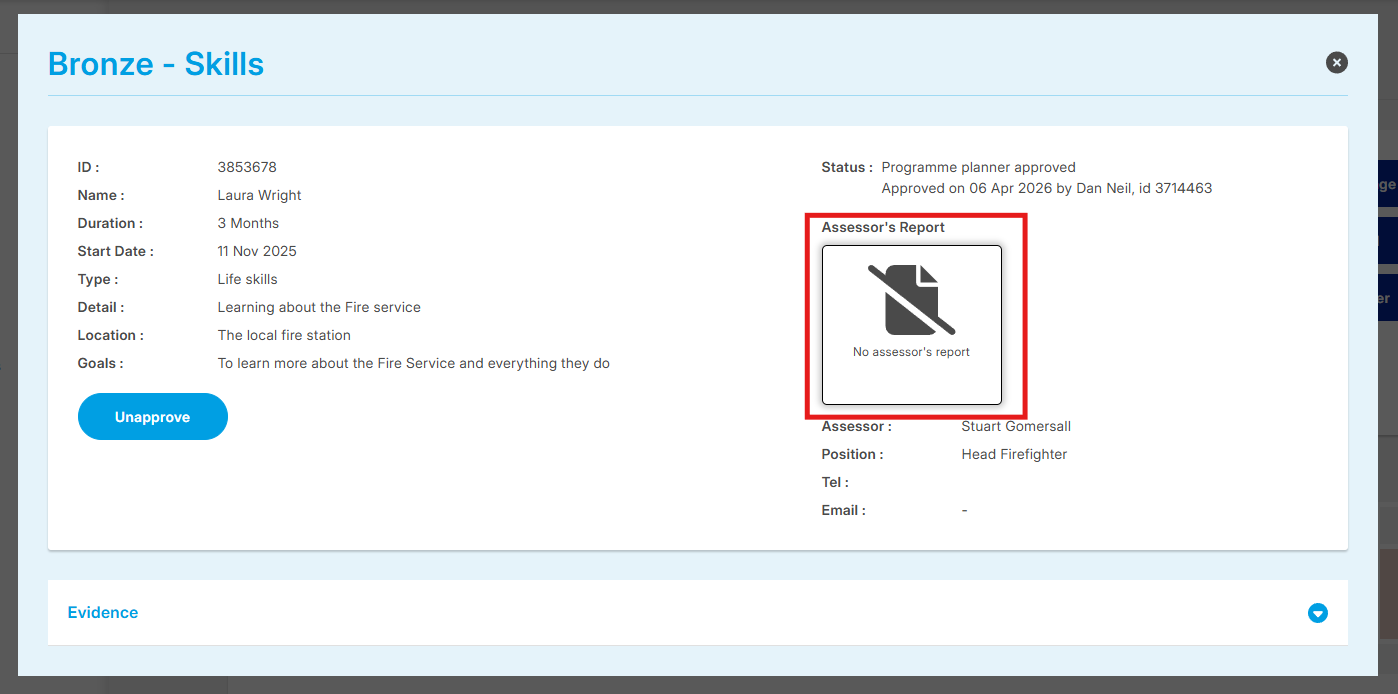Viewport: 1398px width, 694px height.
Task: Click the start date 11 Nov 2025
Action: pyautogui.click(x=257, y=251)
